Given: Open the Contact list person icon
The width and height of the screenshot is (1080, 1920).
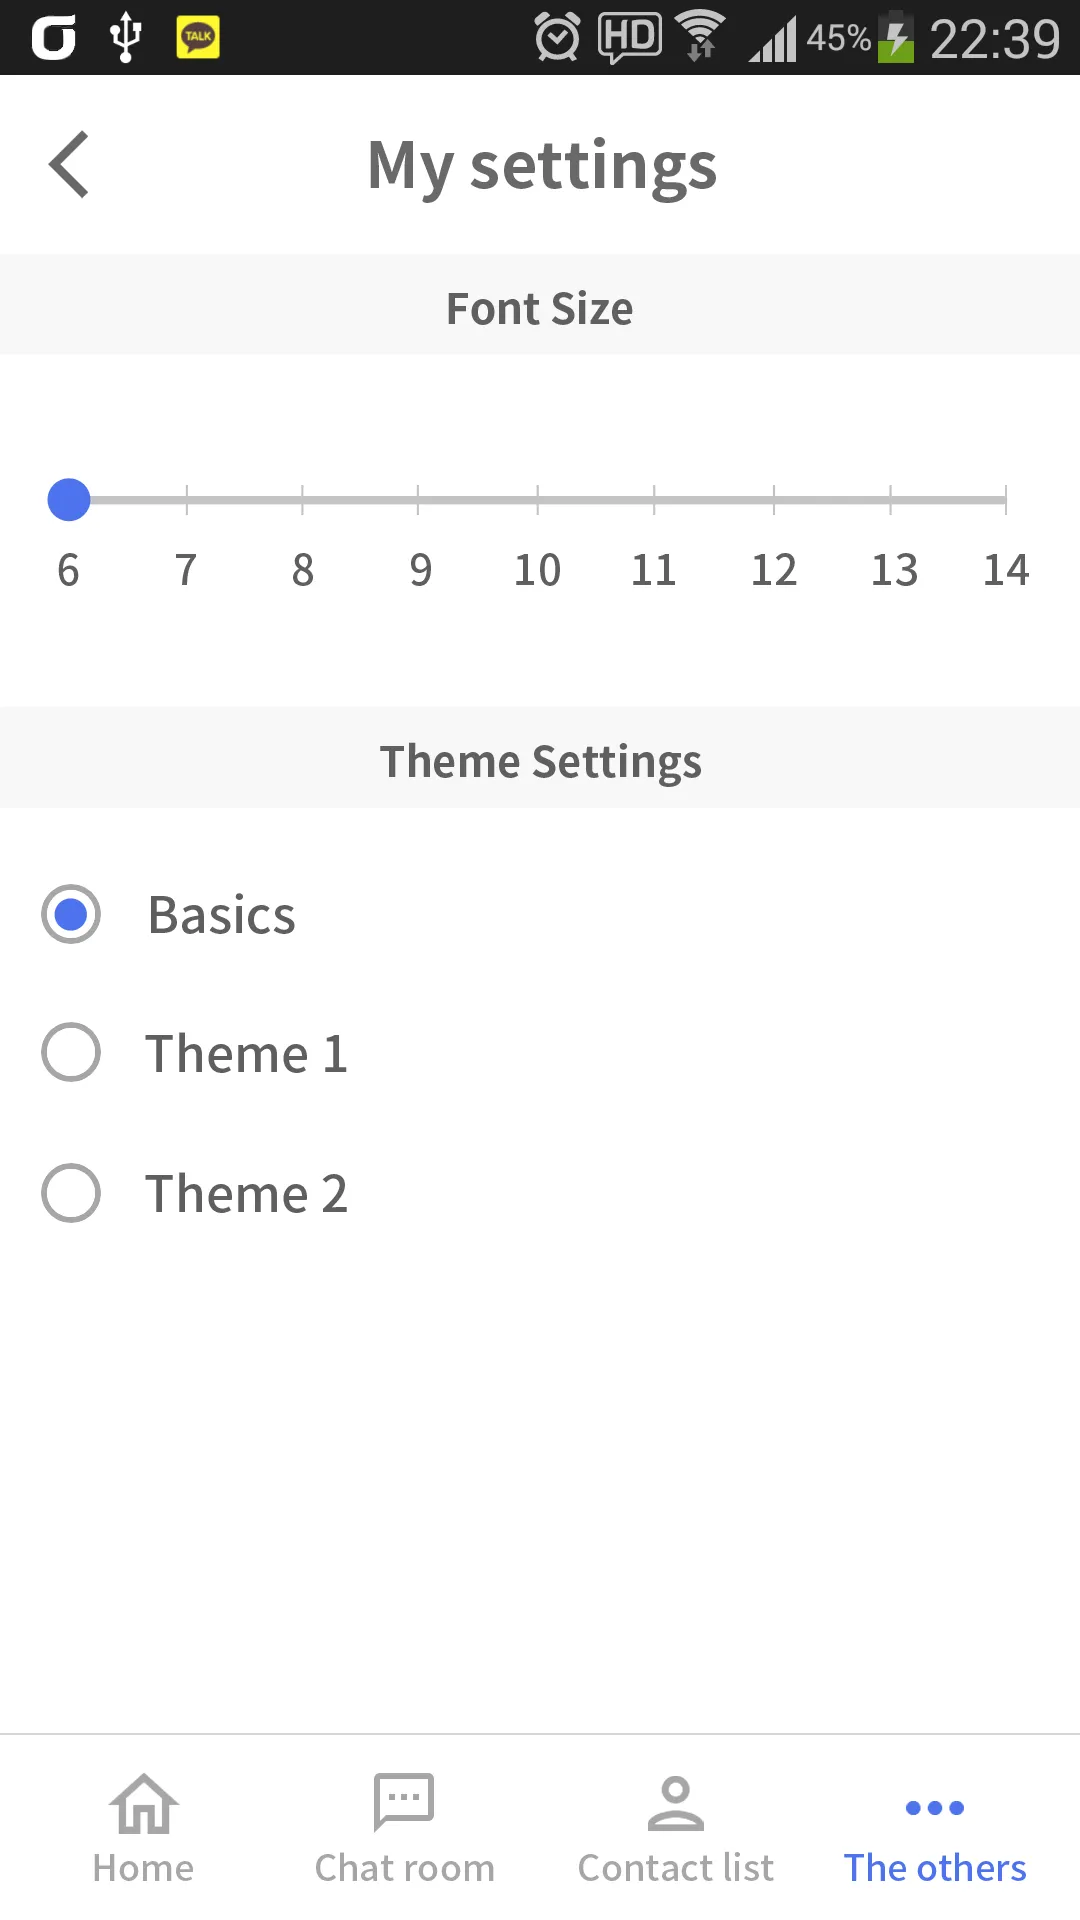Looking at the screenshot, I should (676, 1803).
